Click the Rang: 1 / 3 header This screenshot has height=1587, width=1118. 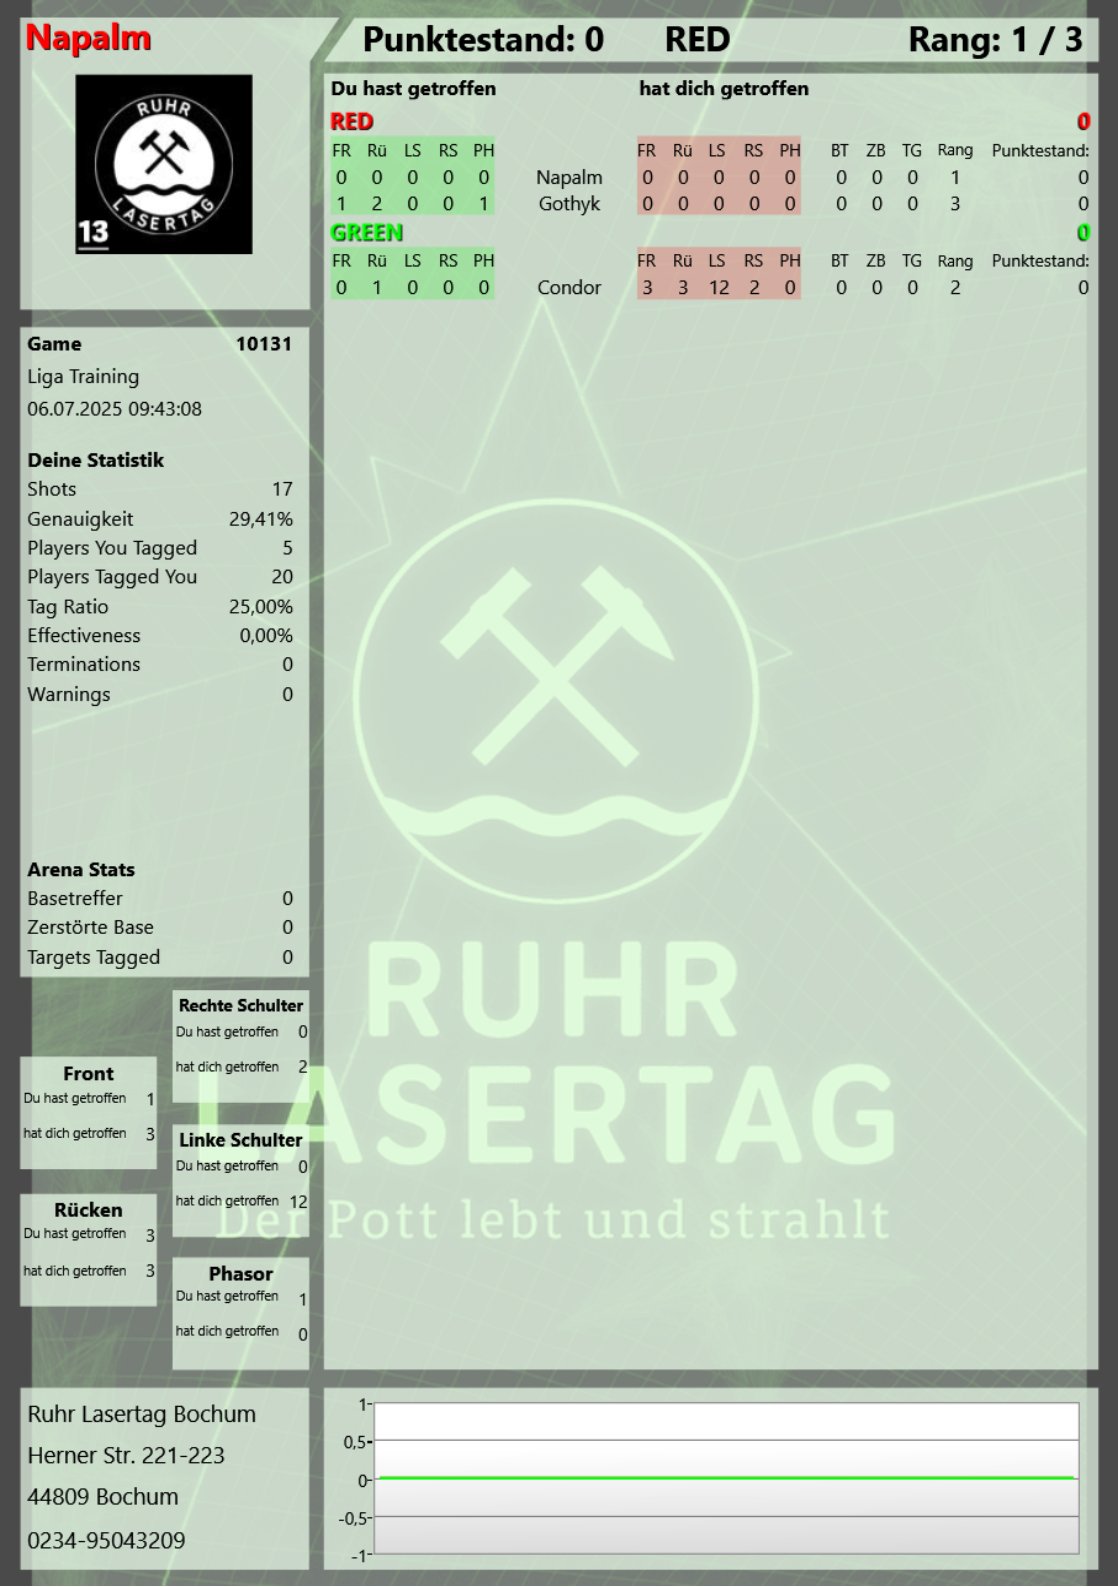coord(994,40)
